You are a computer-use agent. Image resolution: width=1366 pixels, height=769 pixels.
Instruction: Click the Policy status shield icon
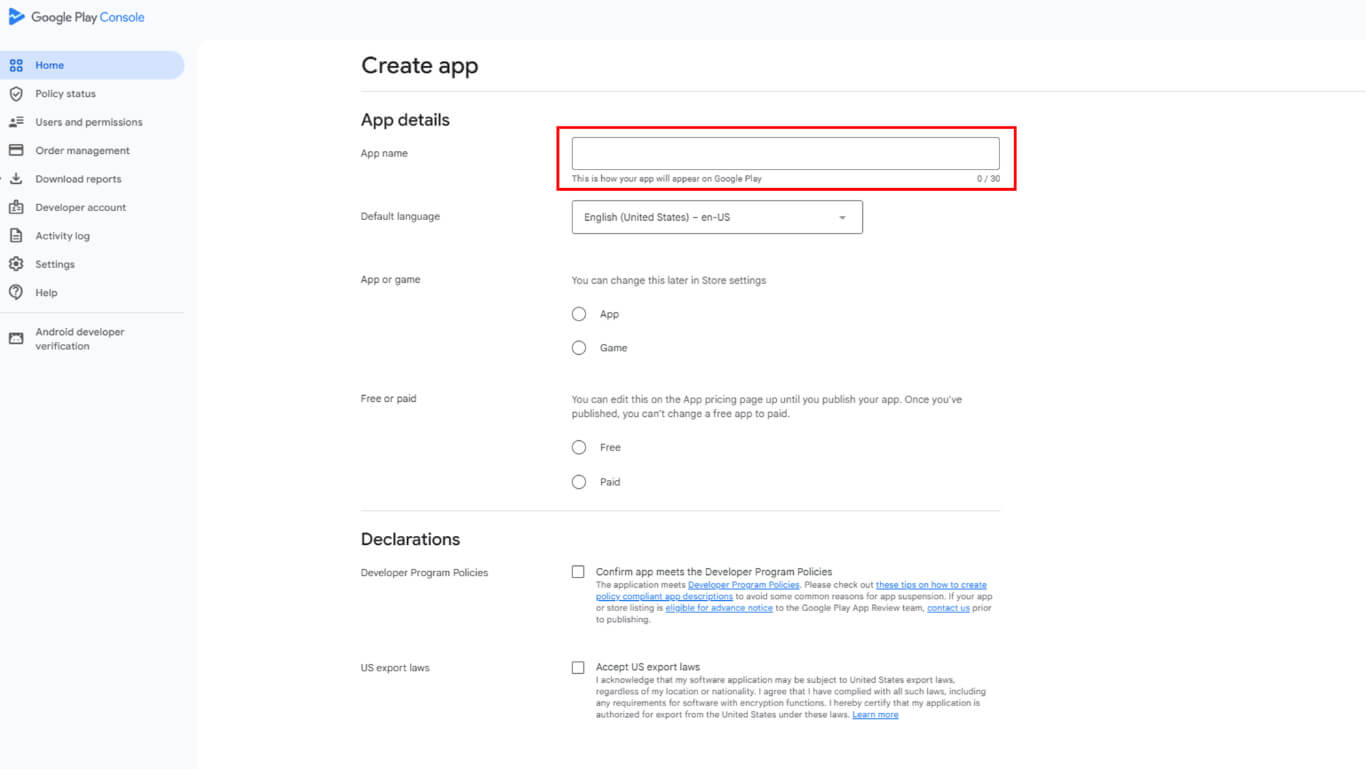coord(16,94)
